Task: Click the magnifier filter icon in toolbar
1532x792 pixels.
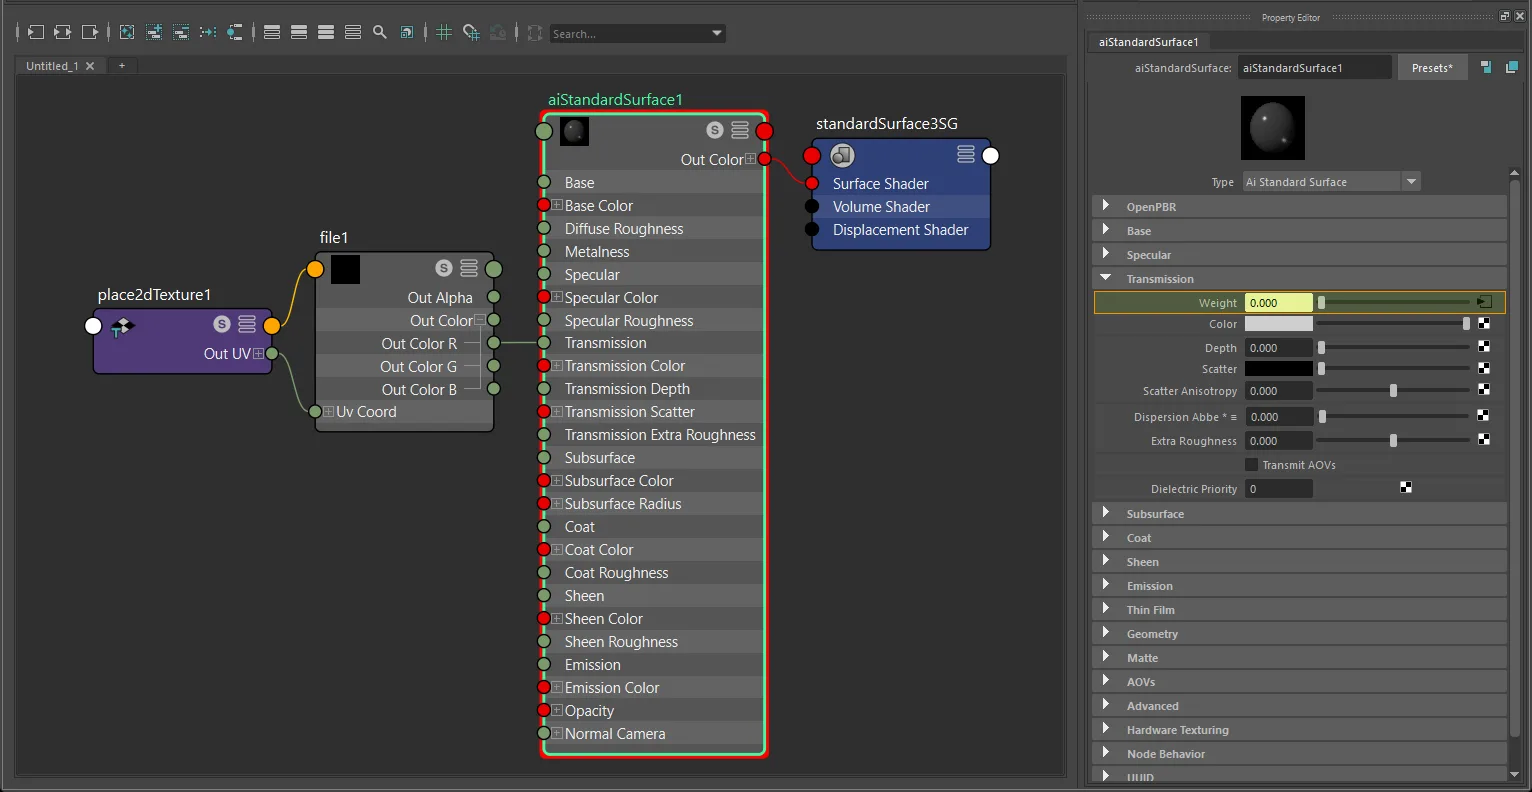Action: pyautogui.click(x=380, y=32)
